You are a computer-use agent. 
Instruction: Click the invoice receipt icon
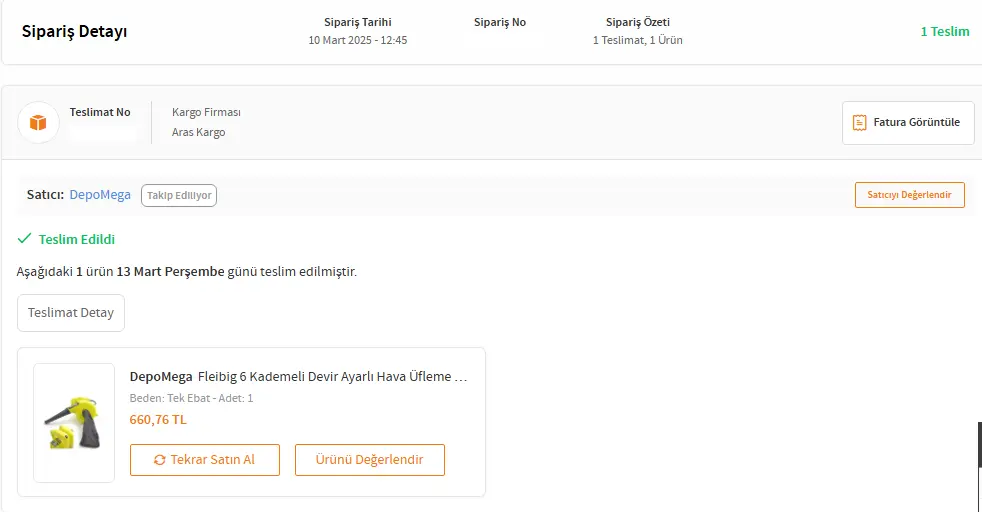tap(859, 123)
